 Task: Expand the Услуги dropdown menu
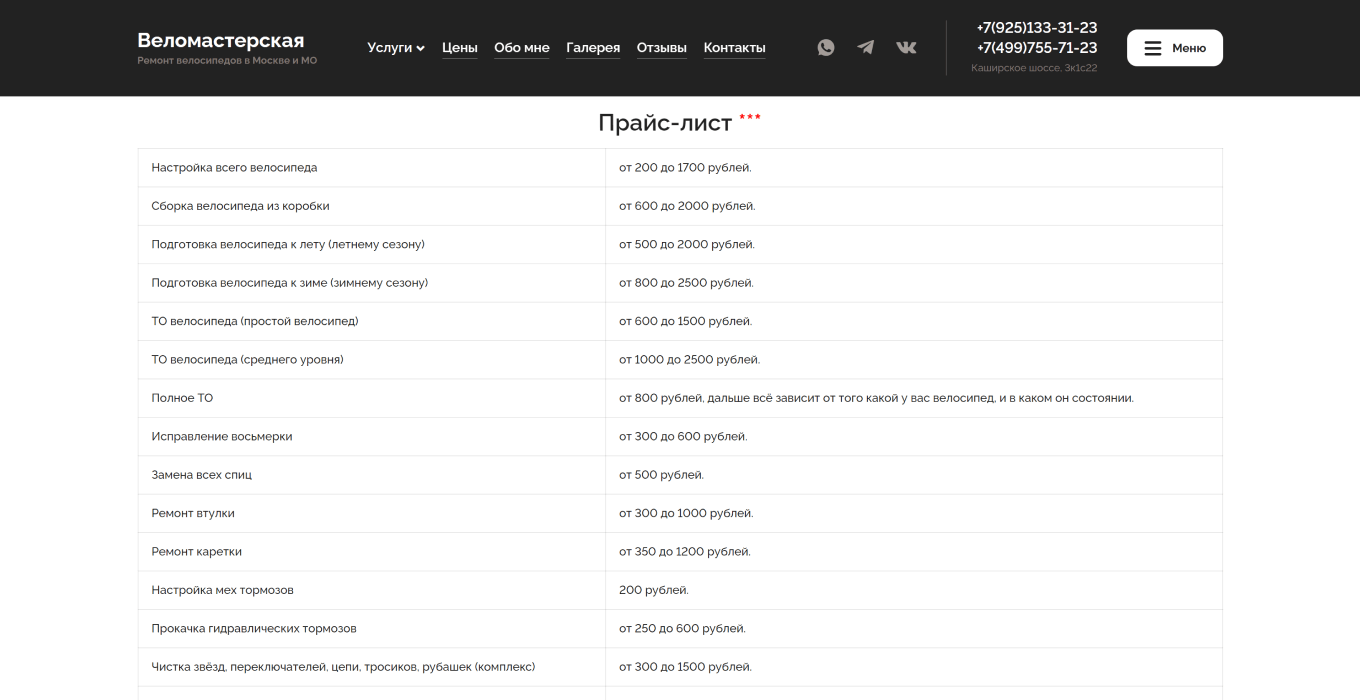(395, 48)
